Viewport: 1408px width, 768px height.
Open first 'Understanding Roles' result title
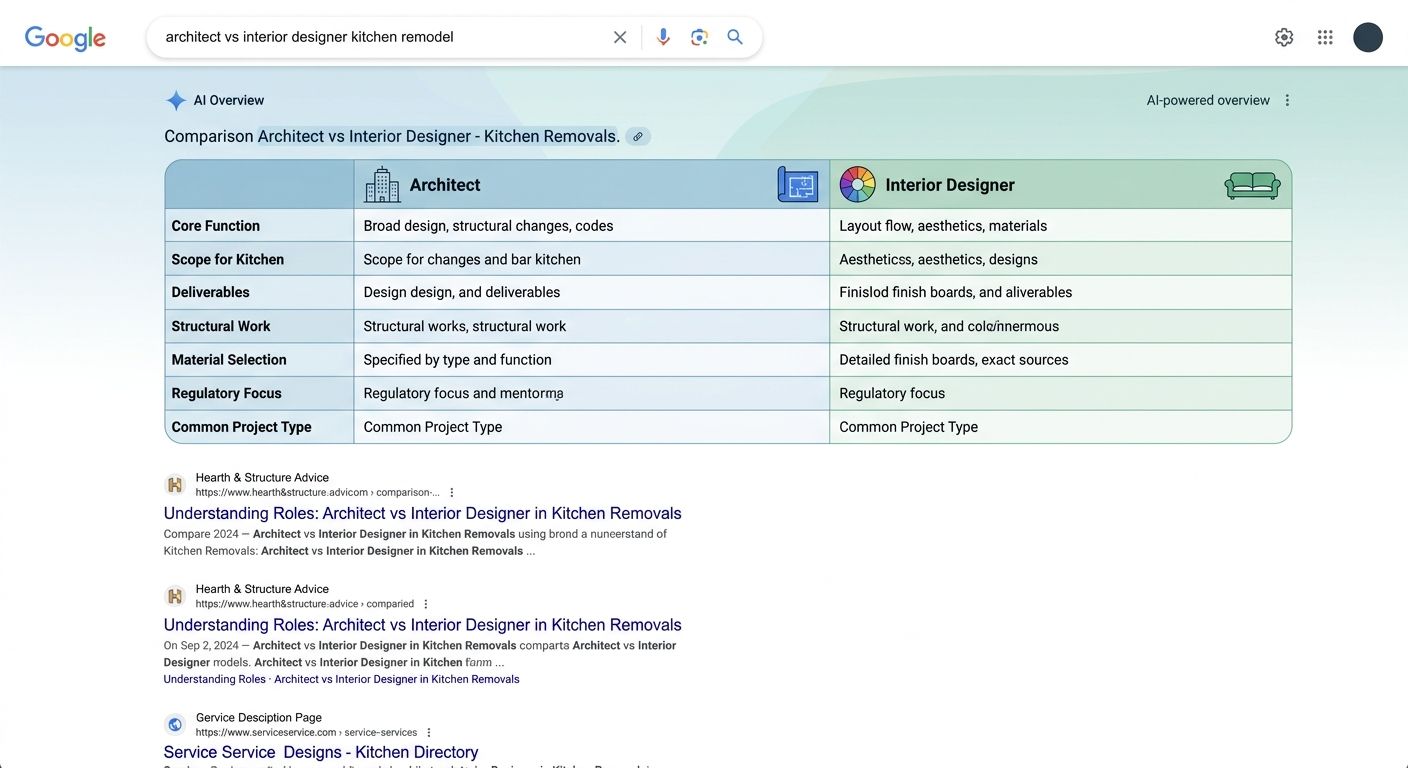coord(422,513)
